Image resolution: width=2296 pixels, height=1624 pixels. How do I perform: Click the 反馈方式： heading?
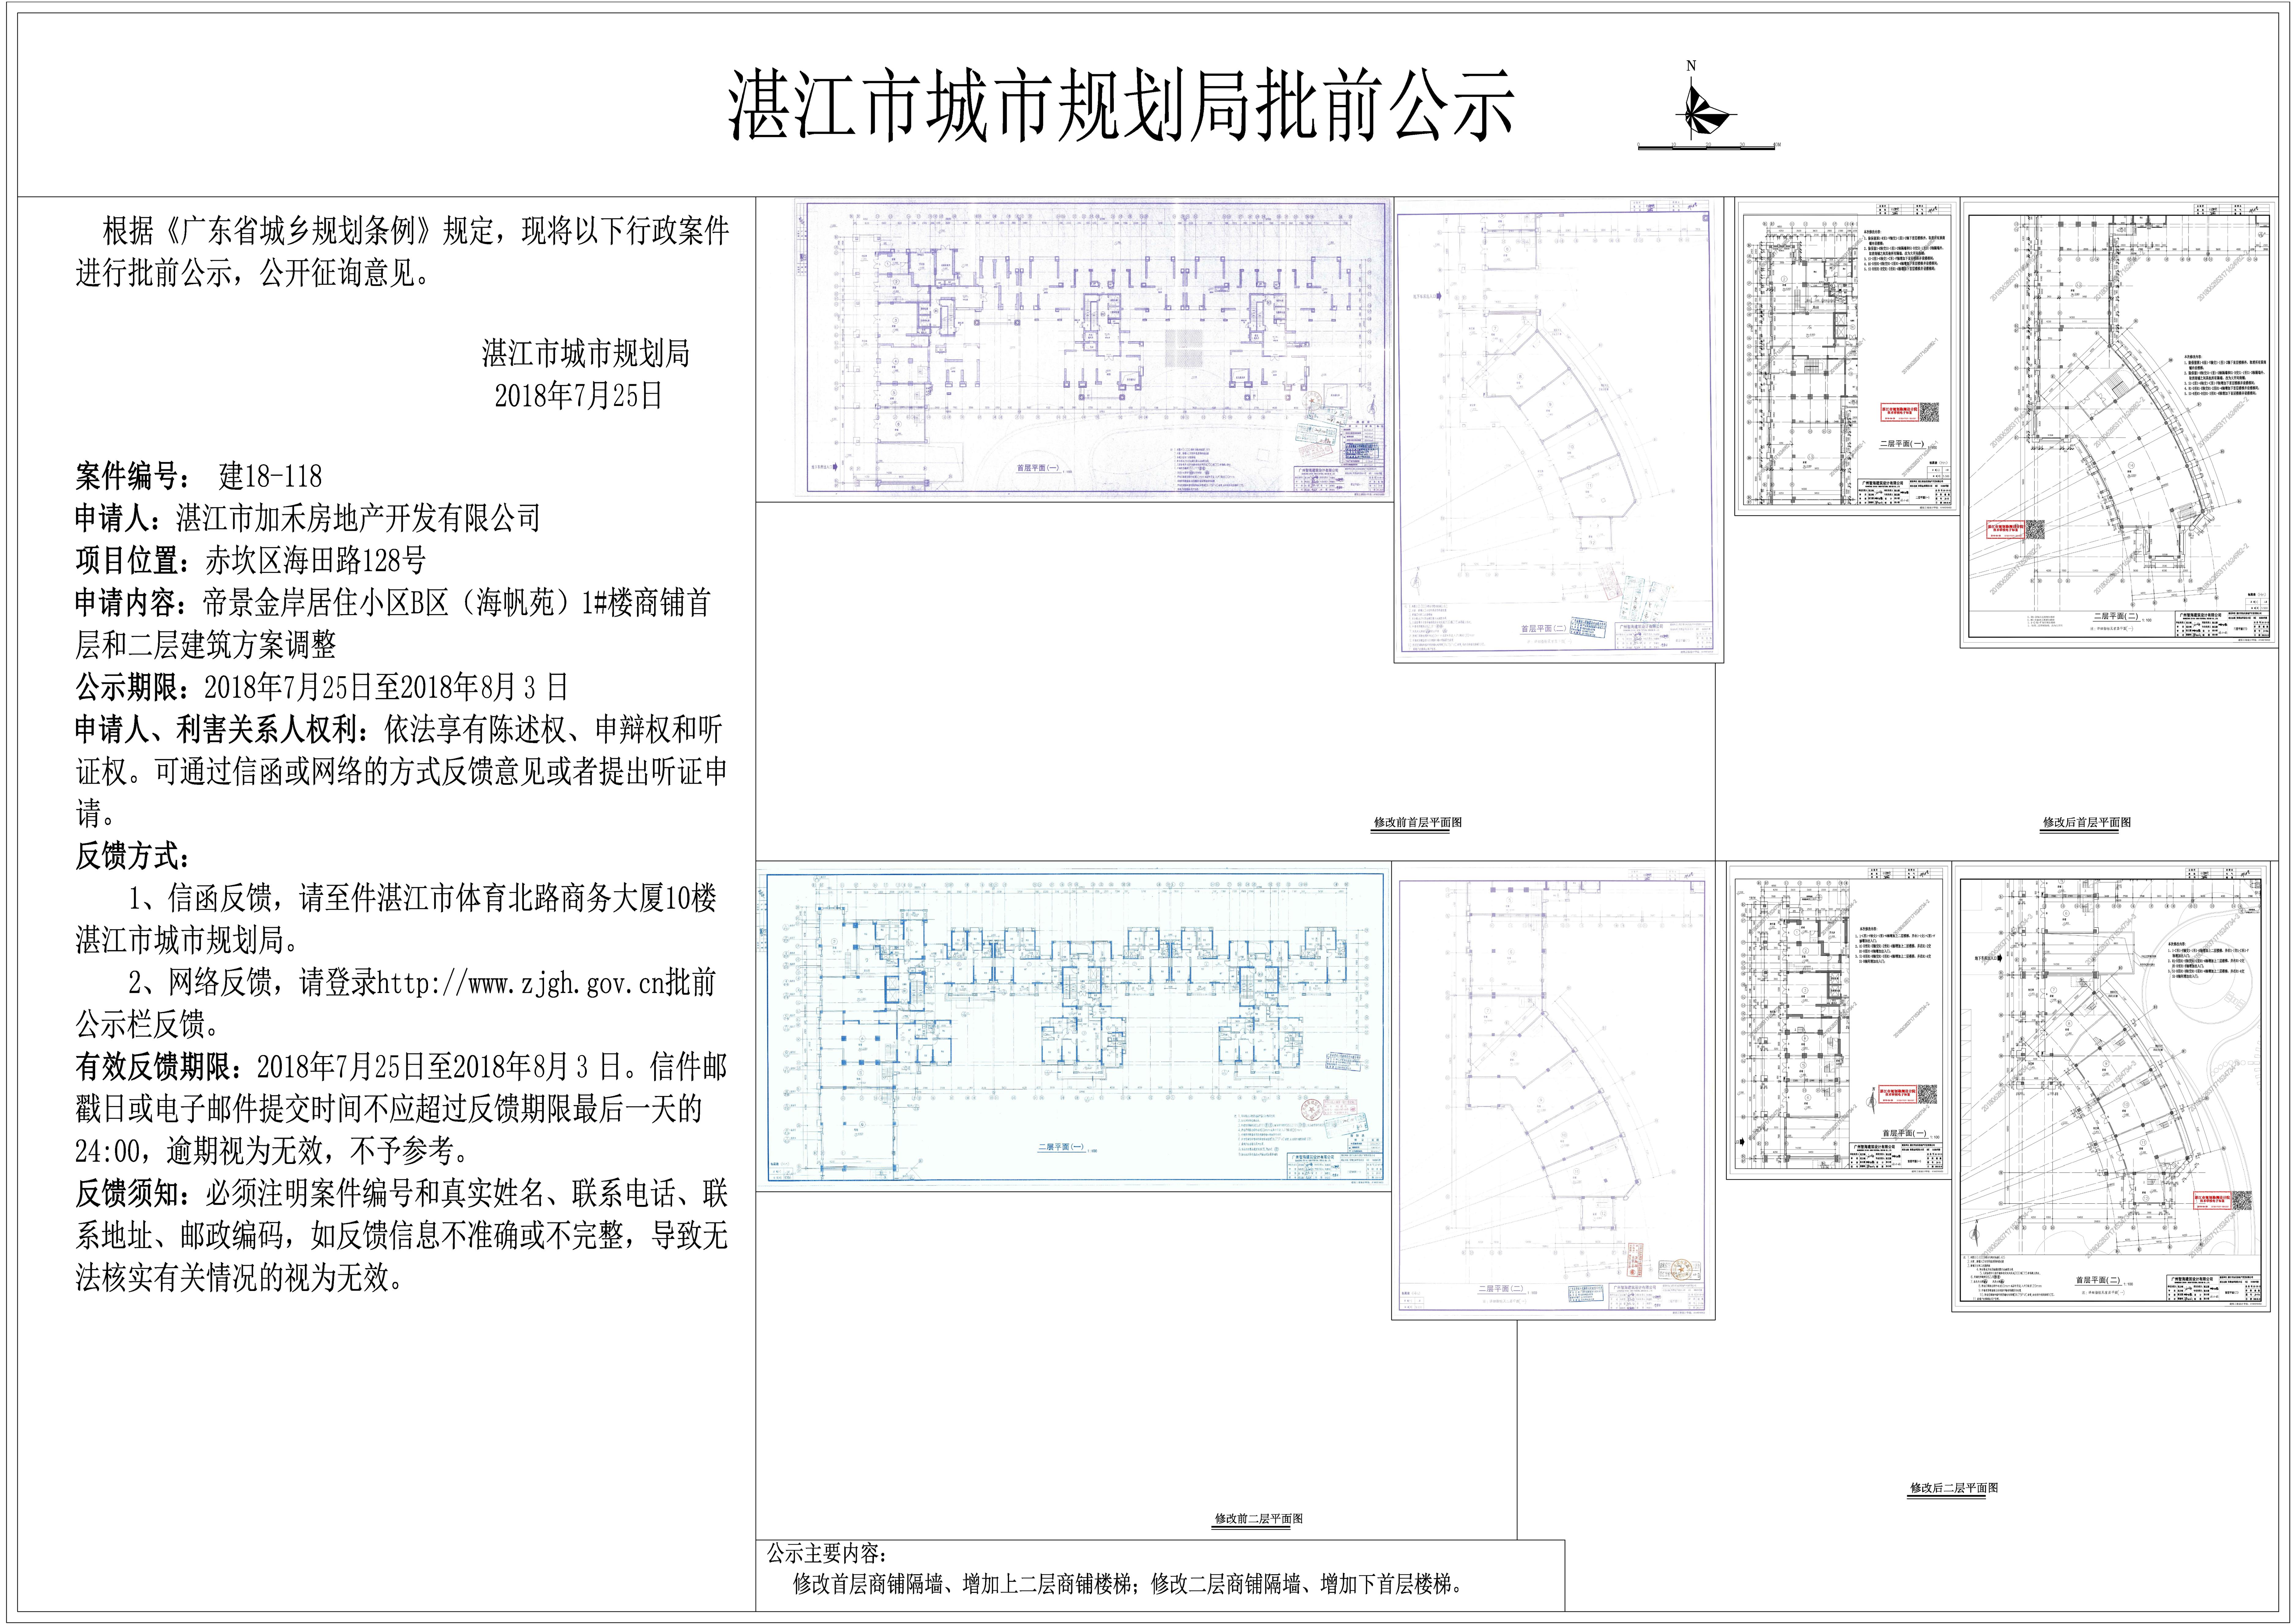point(133,856)
